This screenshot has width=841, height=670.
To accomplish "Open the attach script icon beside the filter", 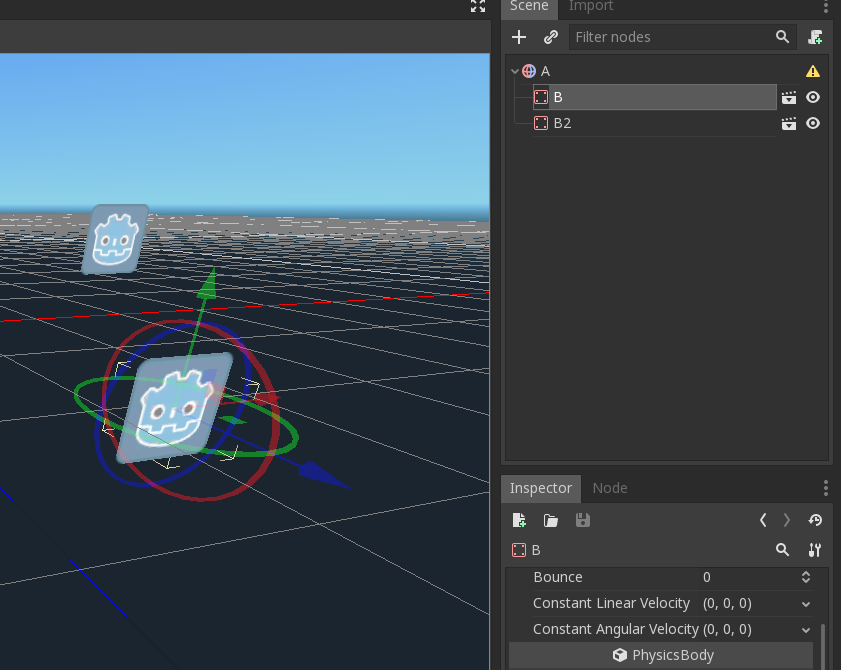I will click(x=815, y=37).
